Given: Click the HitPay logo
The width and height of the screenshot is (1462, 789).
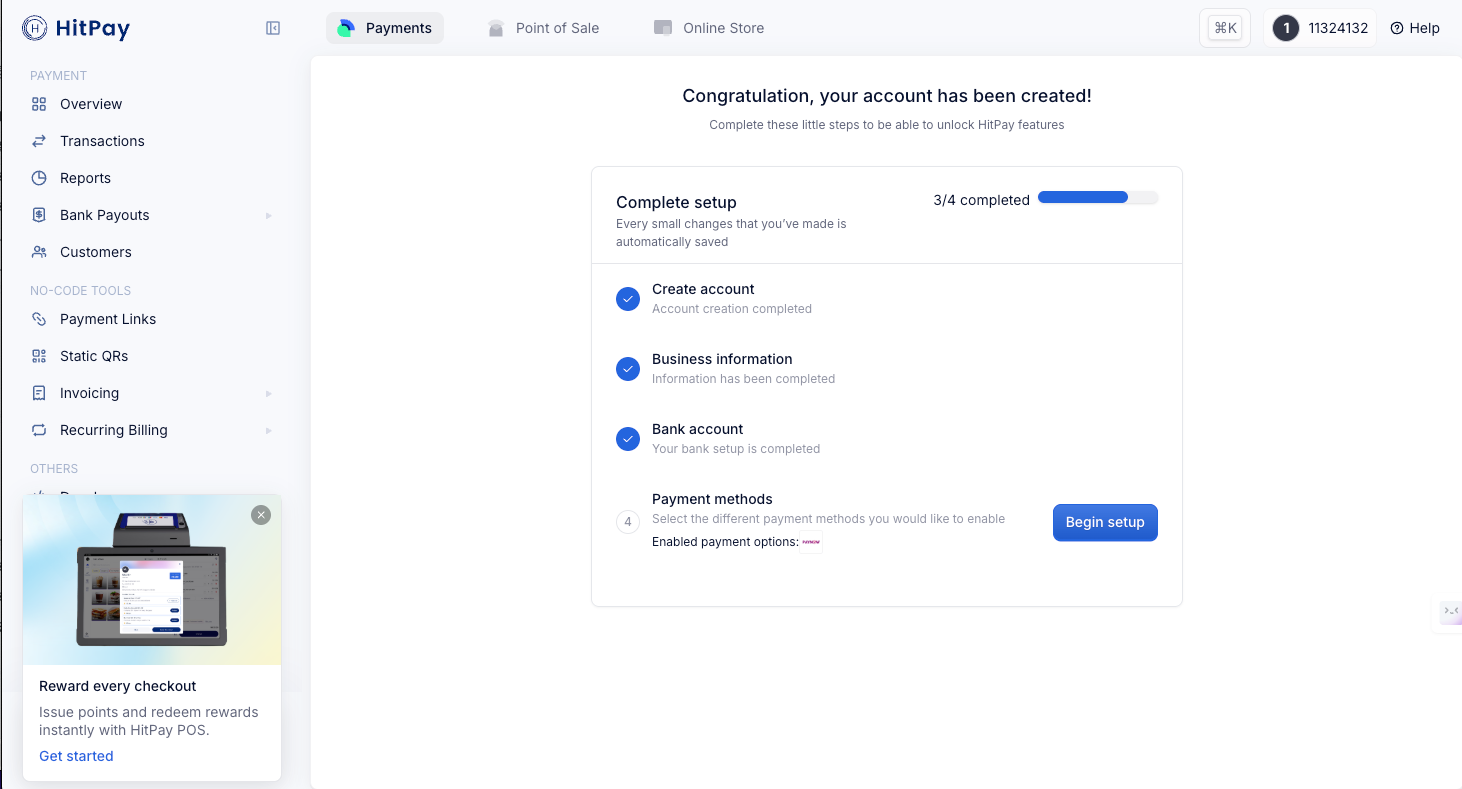Looking at the screenshot, I should 76,28.
